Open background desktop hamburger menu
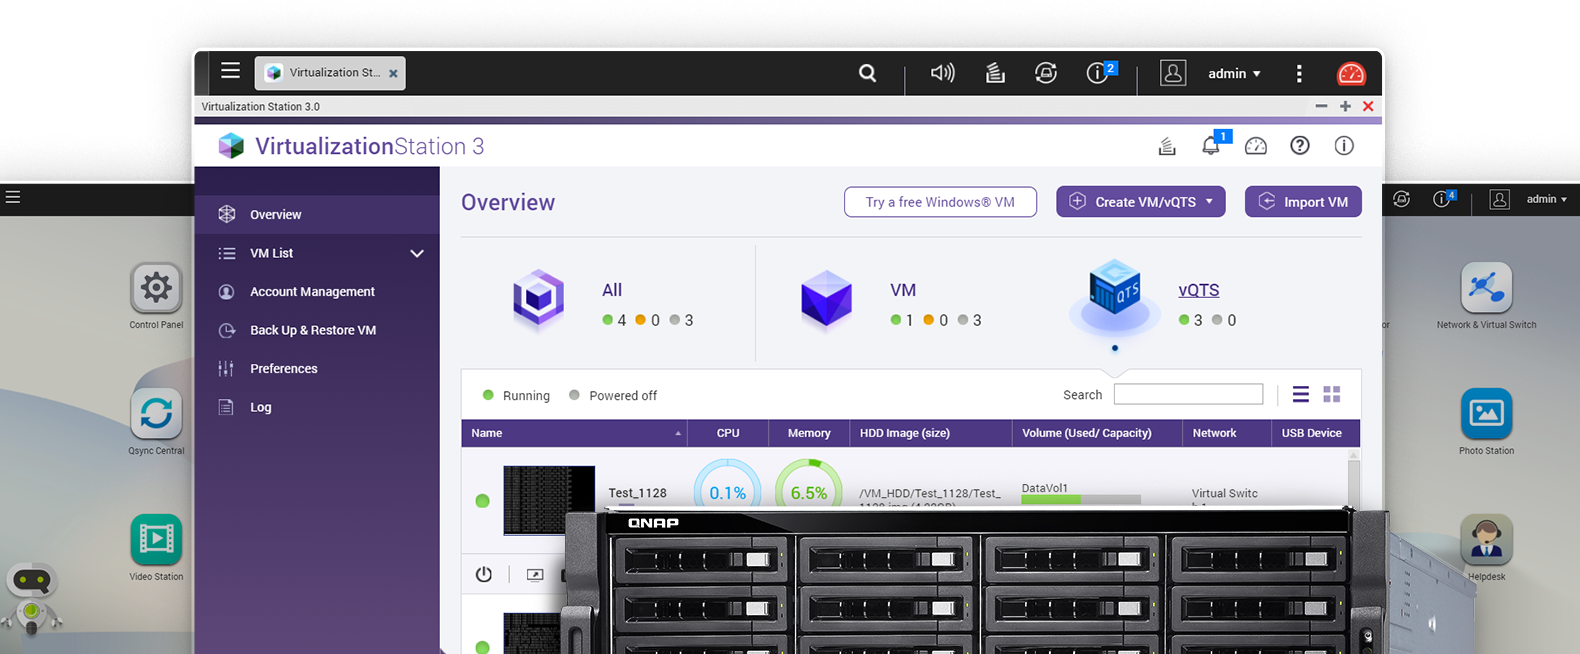This screenshot has width=1580, height=654. coord(13,197)
